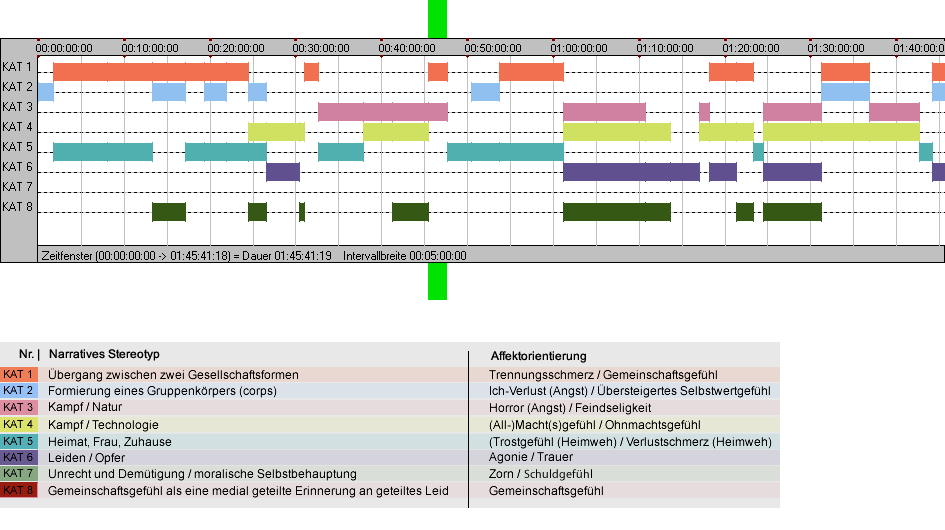Click the yellow KAT 4 legend swatch
Viewport: 945px width, 530px height.
(19, 424)
